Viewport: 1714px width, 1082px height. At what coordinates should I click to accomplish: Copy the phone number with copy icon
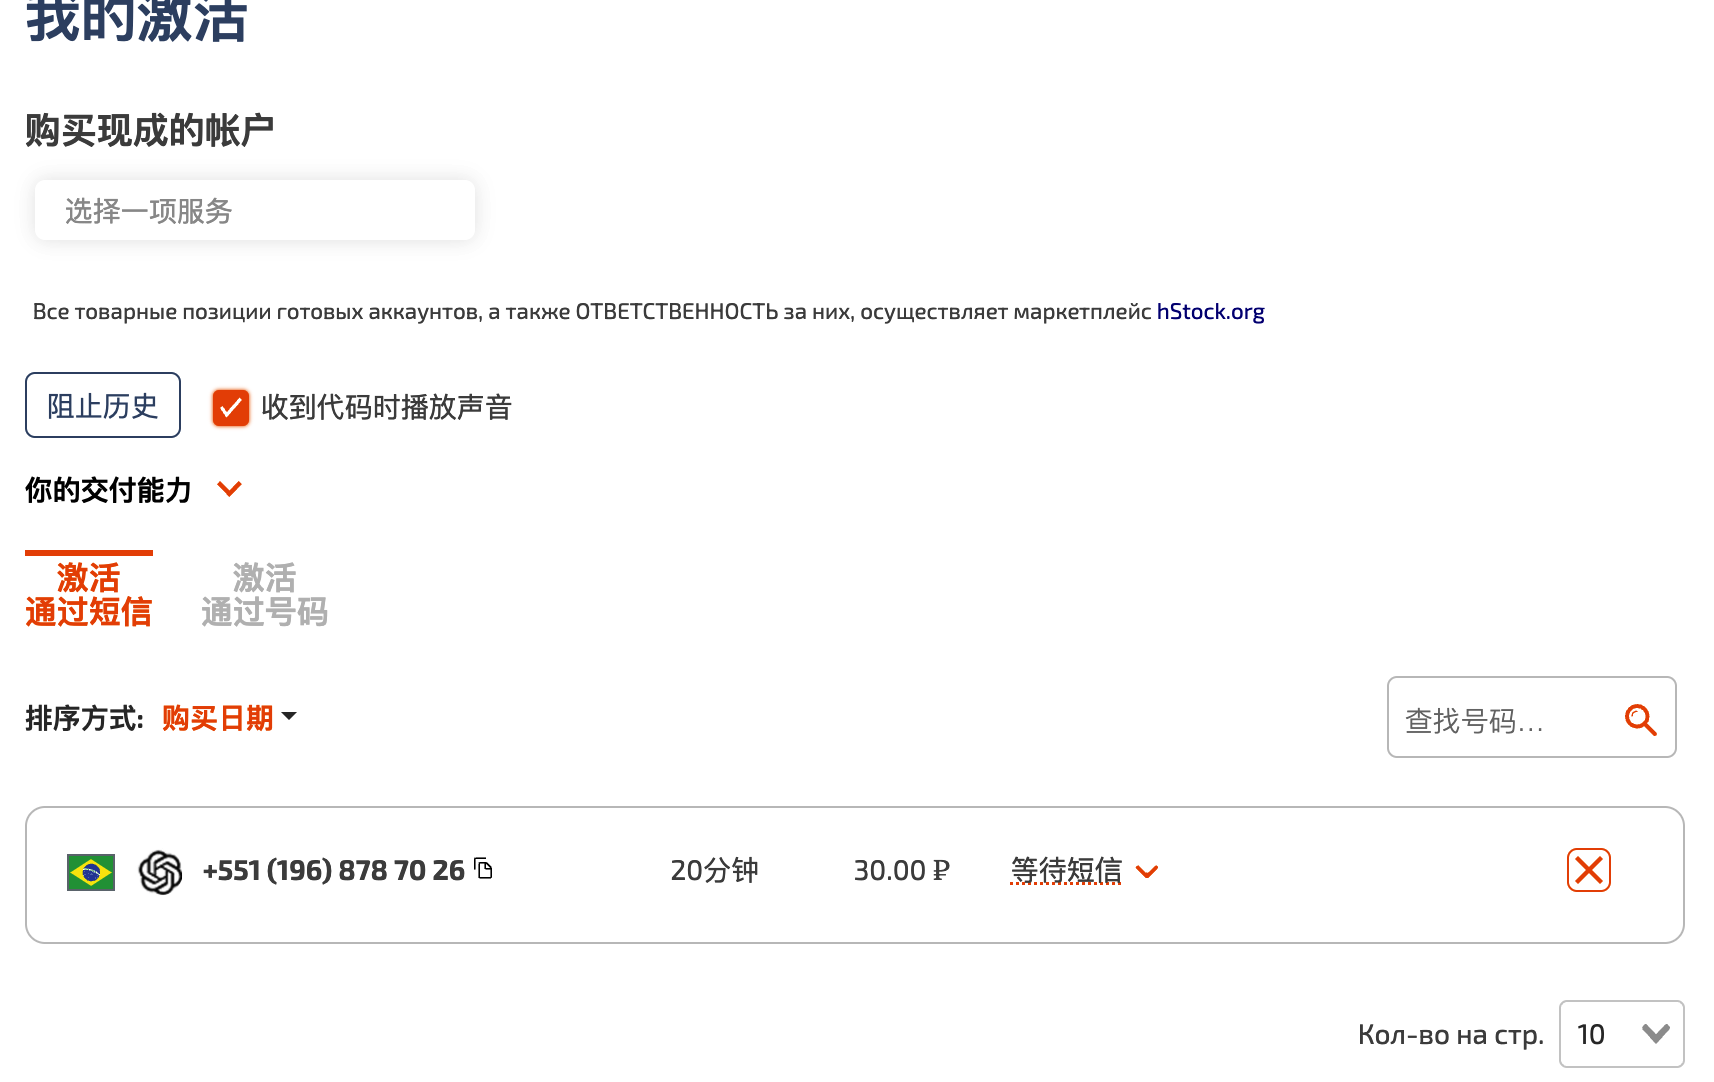click(484, 868)
